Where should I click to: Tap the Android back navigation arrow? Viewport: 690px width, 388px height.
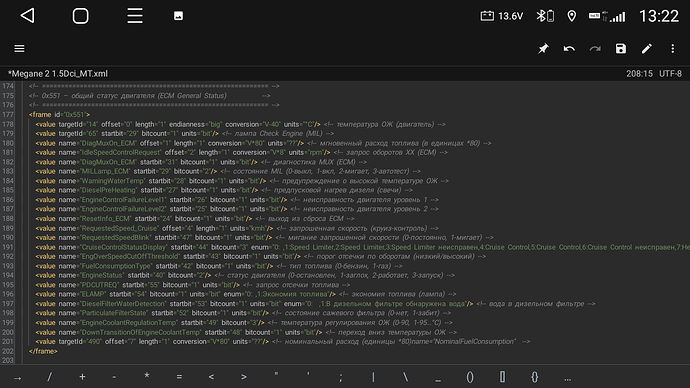pos(28,16)
